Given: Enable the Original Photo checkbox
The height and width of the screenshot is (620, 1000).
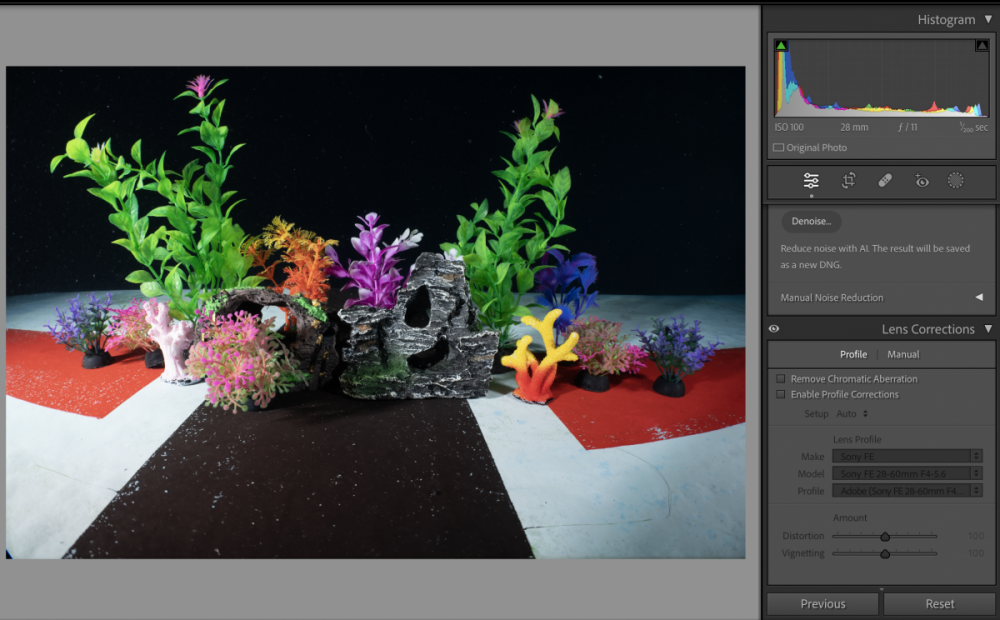Looking at the screenshot, I should tap(779, 147).
